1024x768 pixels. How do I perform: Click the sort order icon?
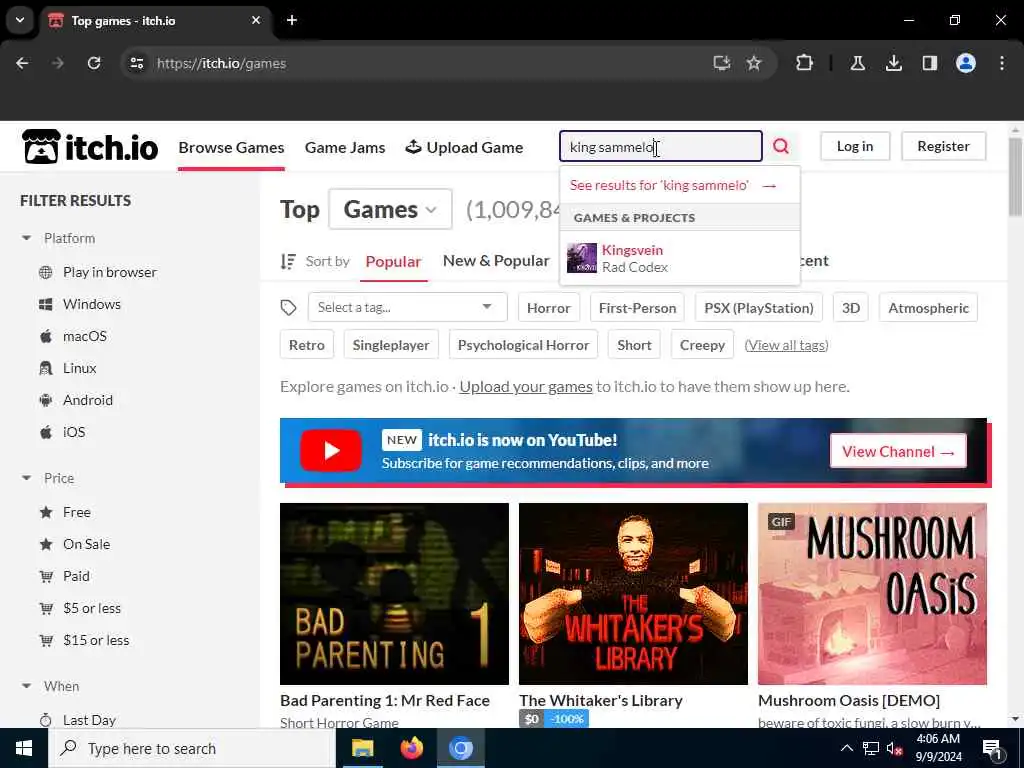pyautogui.click(x=288, y=262)
